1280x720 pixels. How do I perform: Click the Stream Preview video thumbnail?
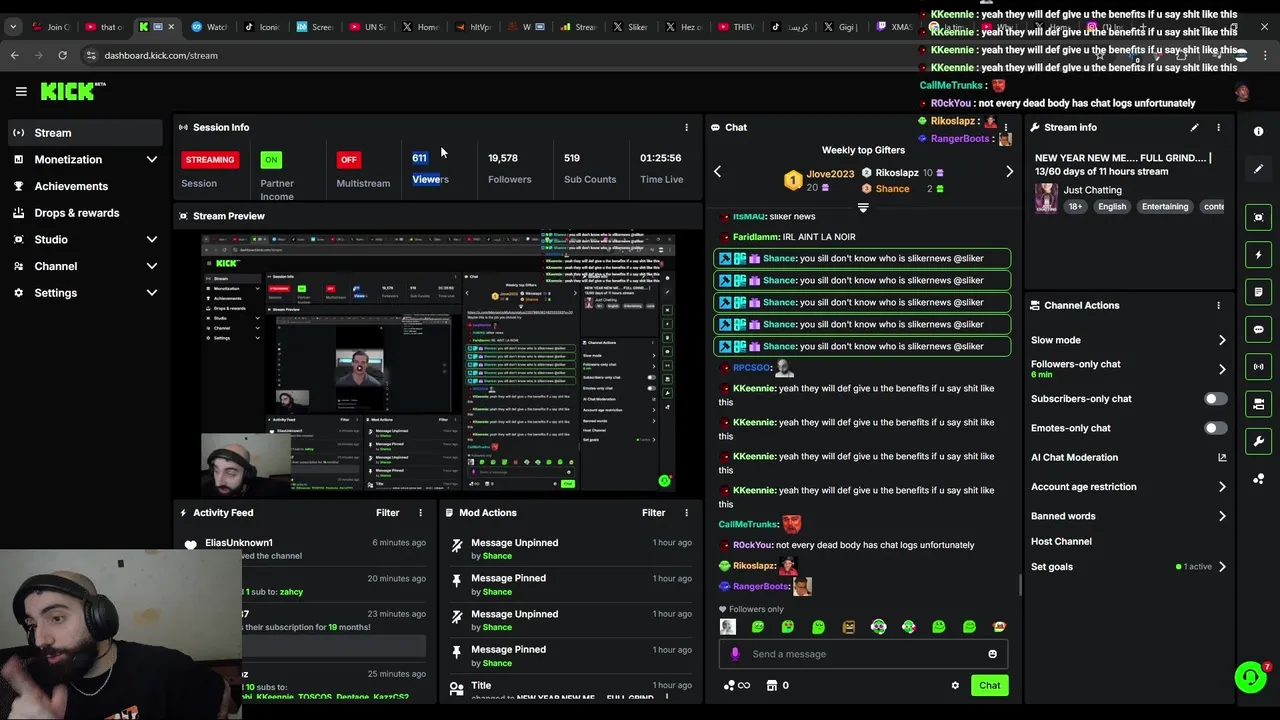[438, 362]
